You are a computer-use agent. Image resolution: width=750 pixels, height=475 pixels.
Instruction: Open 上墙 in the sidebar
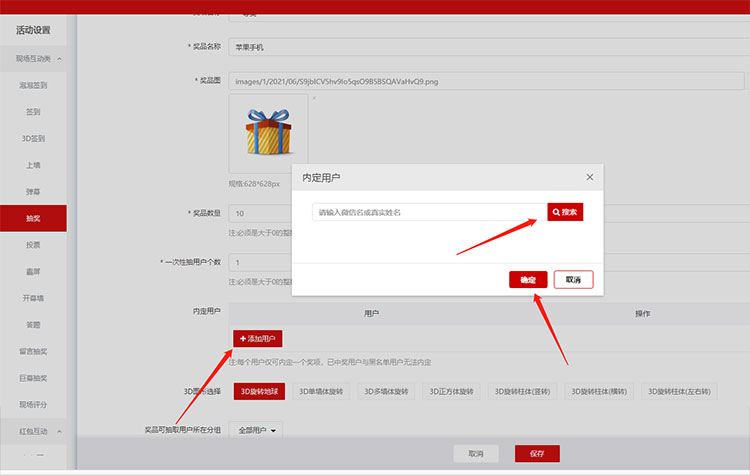pyautogui.click(x=33, y=165)
